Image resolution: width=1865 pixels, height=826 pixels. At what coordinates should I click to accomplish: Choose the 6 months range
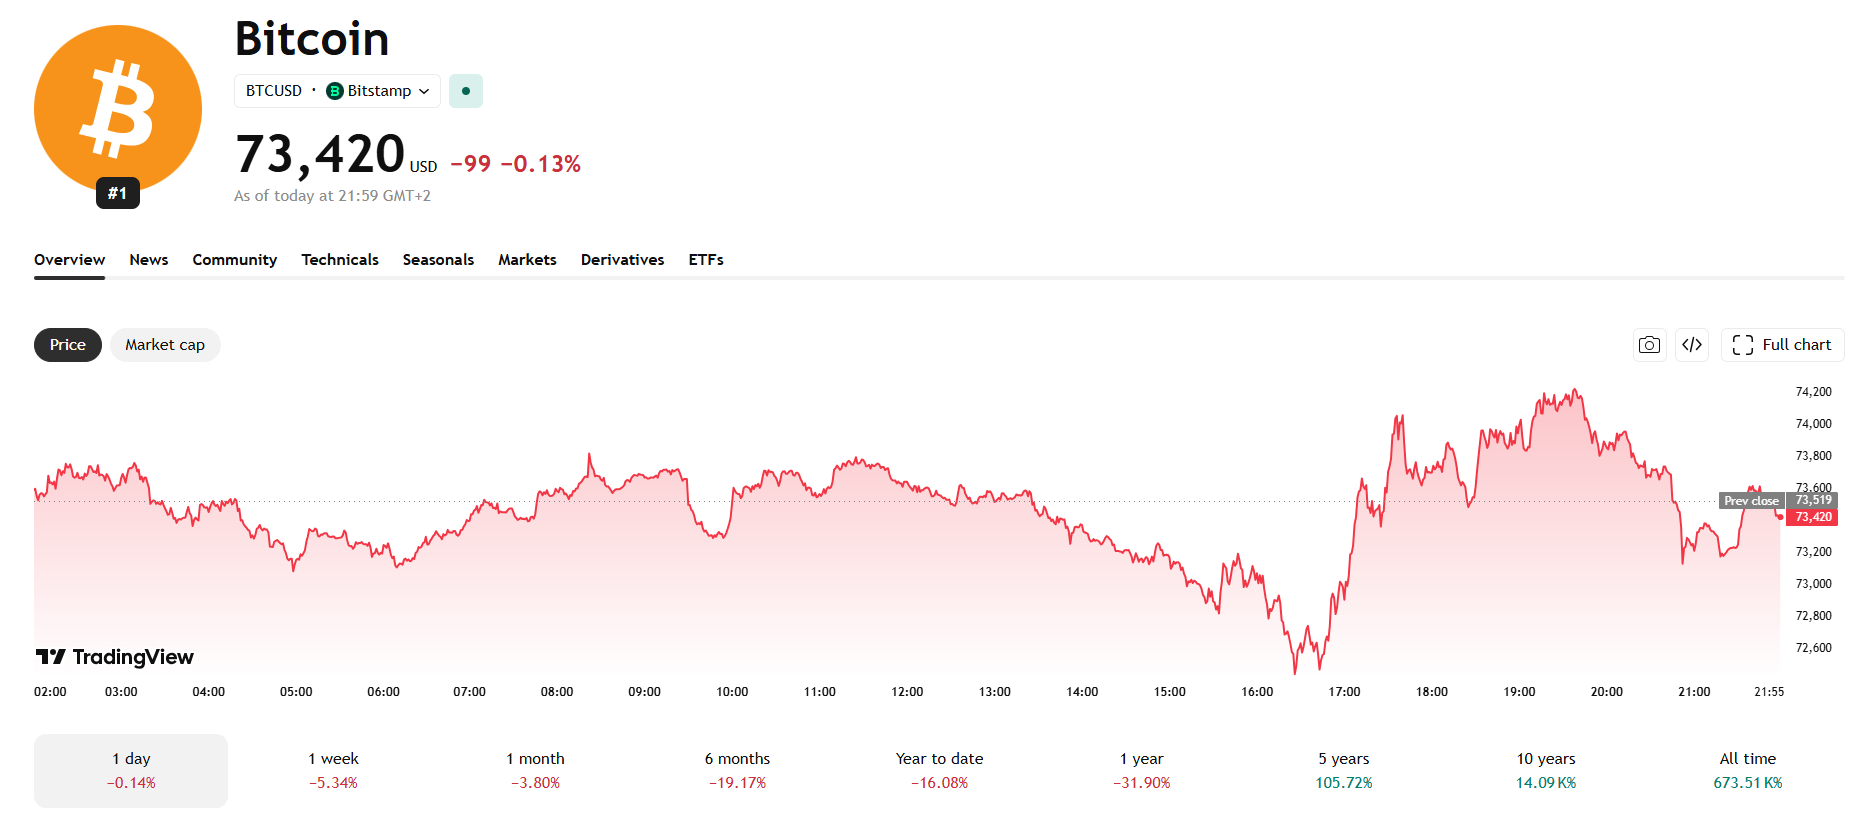pos(737,771)
